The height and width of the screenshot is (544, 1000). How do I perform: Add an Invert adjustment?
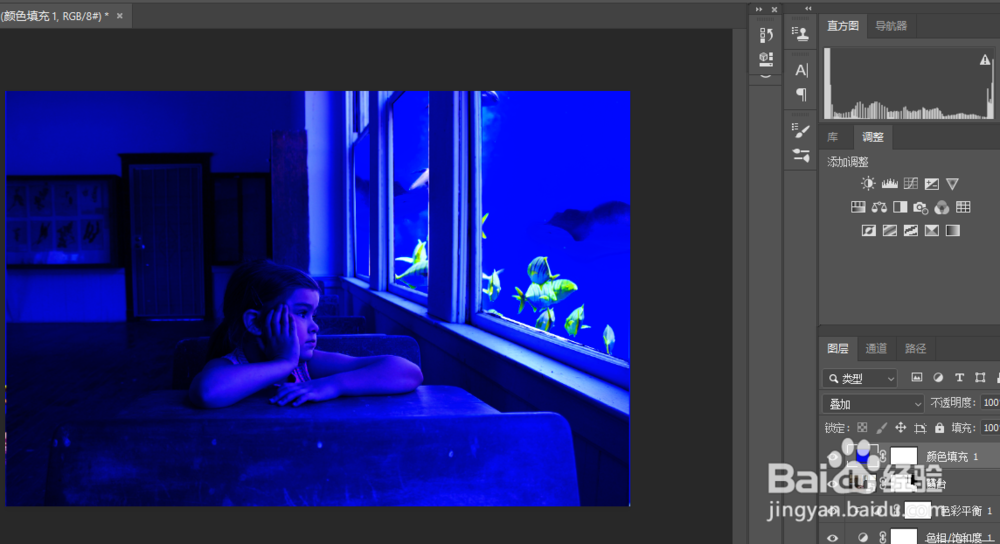(x=869, y=230)
